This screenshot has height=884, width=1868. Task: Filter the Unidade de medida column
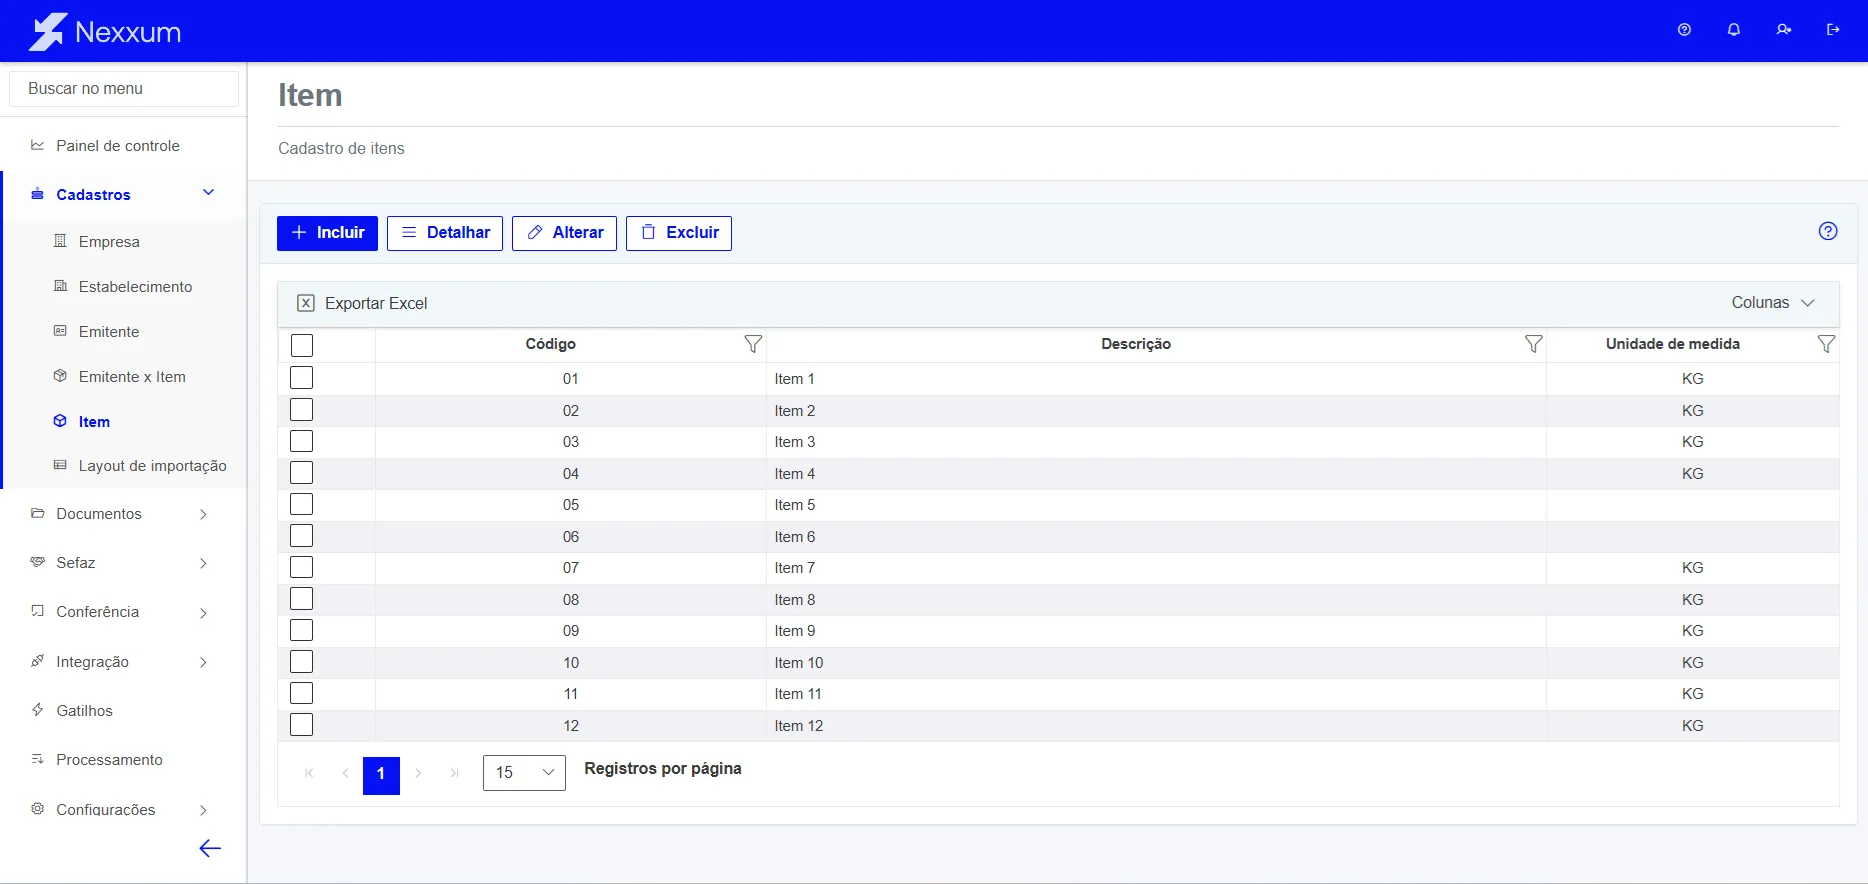1826,344
